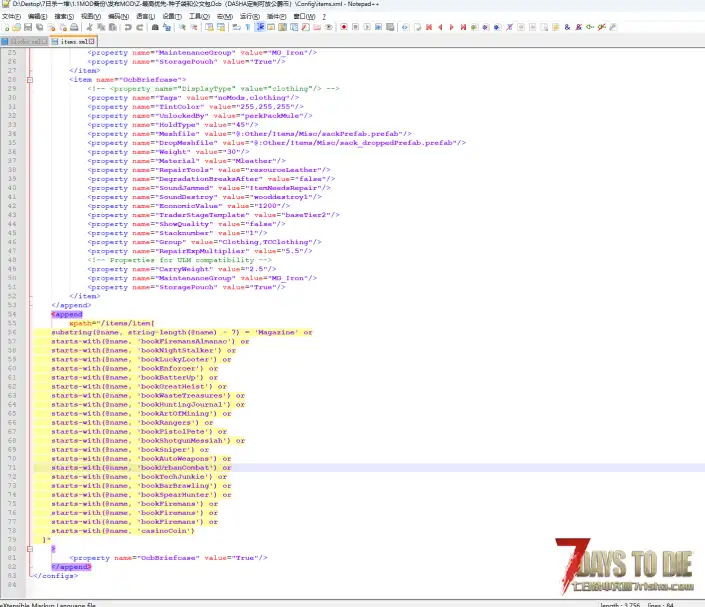Open Find with the binoculars icon

click(x=155, y=27)
